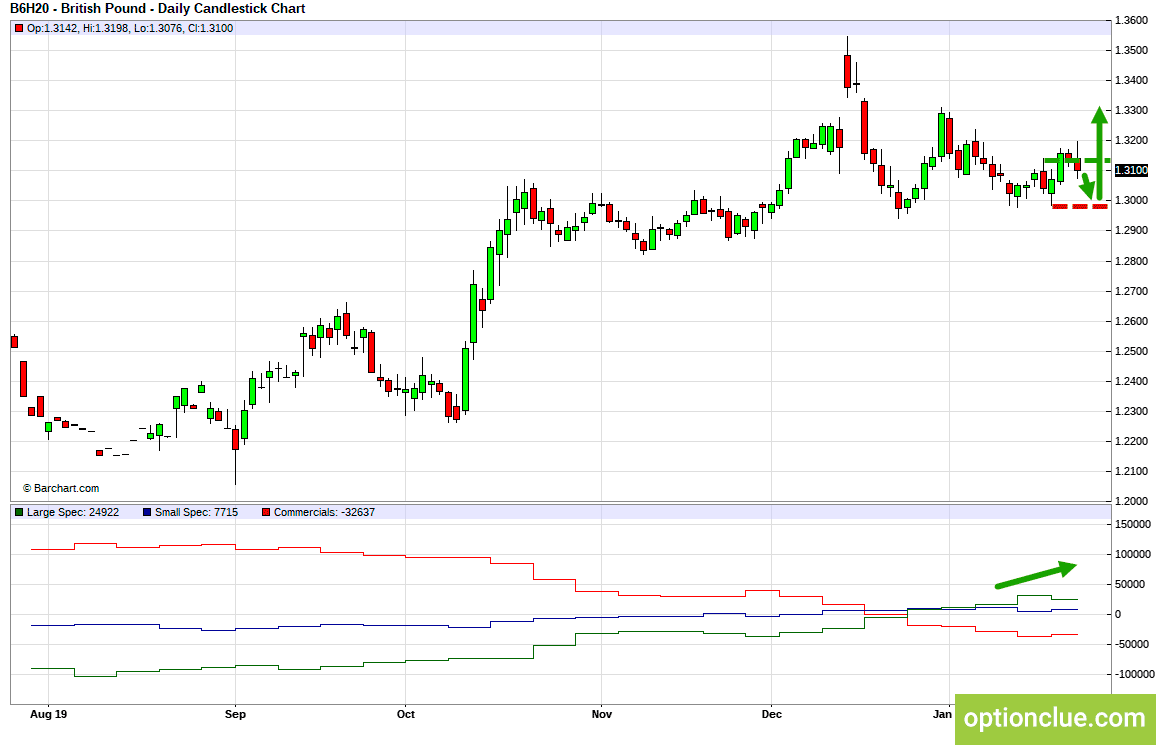Click the Jan date axis label
The width and height of the screenshot is (1156, 745).
942,714
